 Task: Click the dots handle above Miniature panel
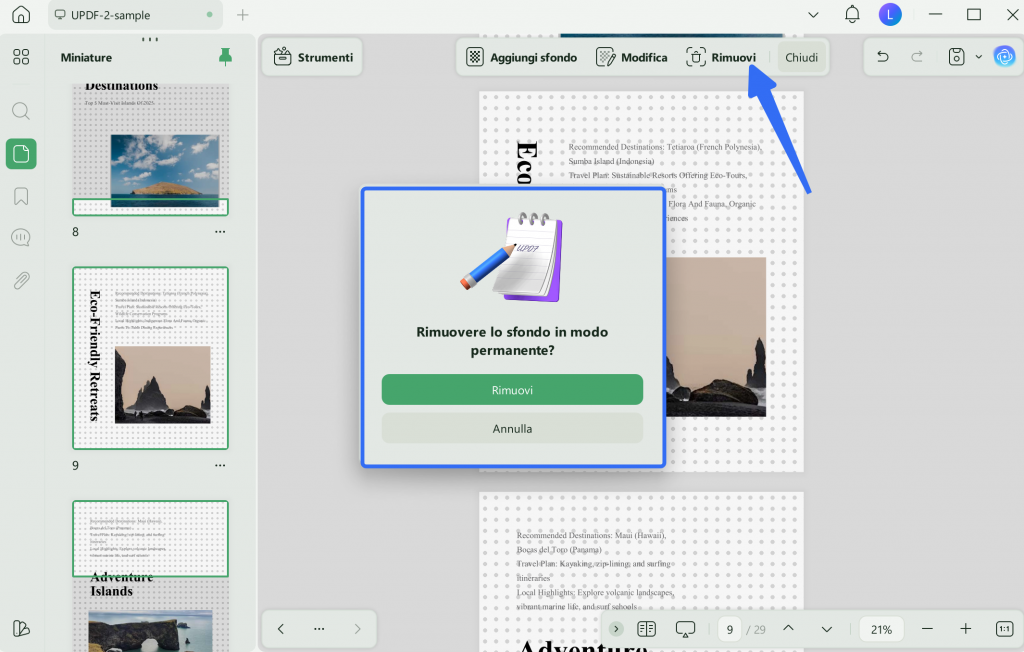150,39
